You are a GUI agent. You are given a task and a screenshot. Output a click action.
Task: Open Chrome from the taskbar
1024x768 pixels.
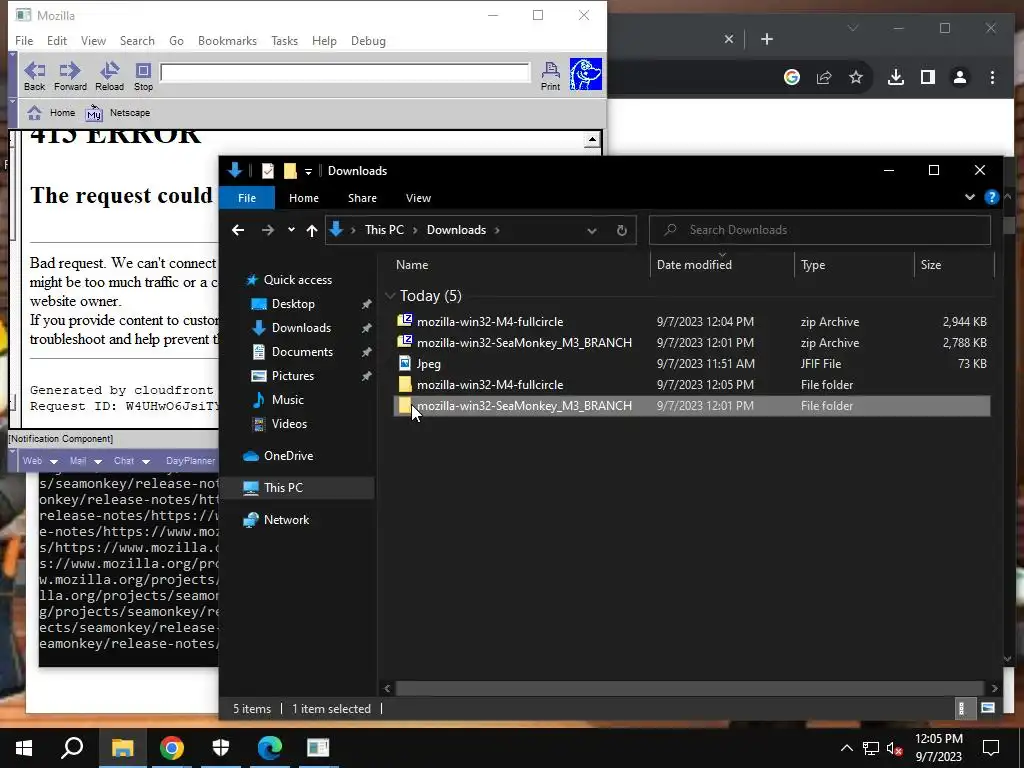pyautogui.click(x=172, y=748)
